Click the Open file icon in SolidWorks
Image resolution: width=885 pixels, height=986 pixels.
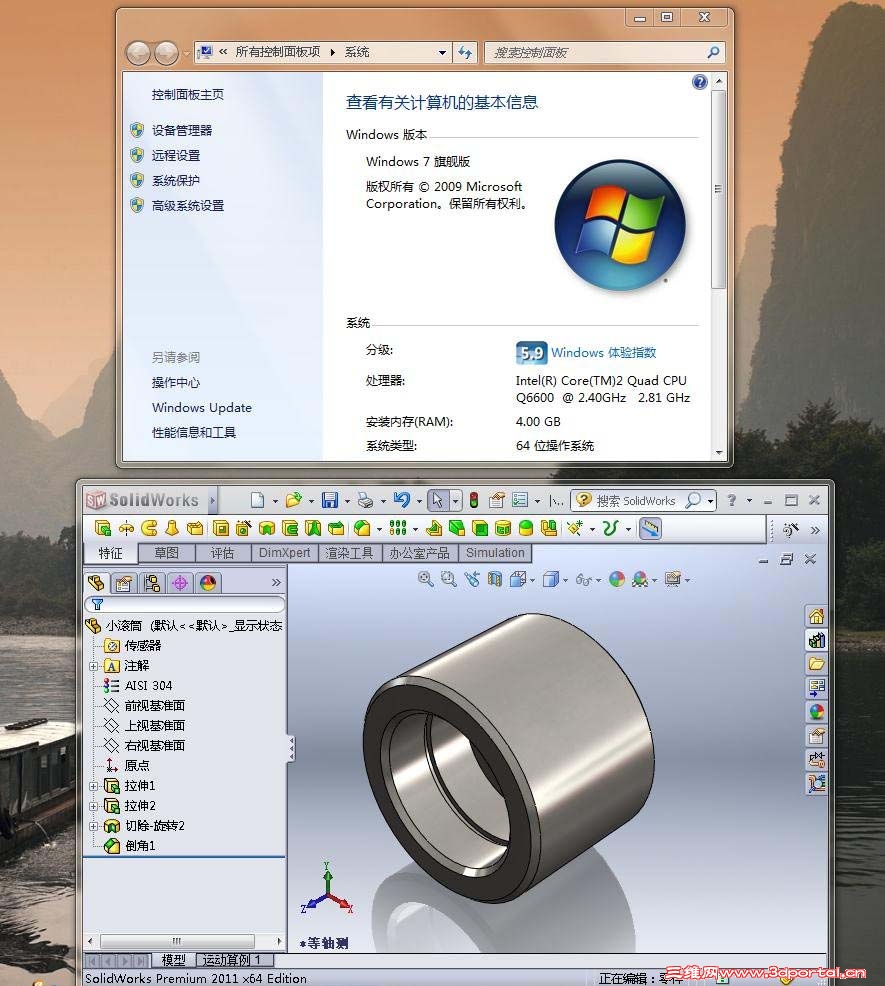[293, 500]
